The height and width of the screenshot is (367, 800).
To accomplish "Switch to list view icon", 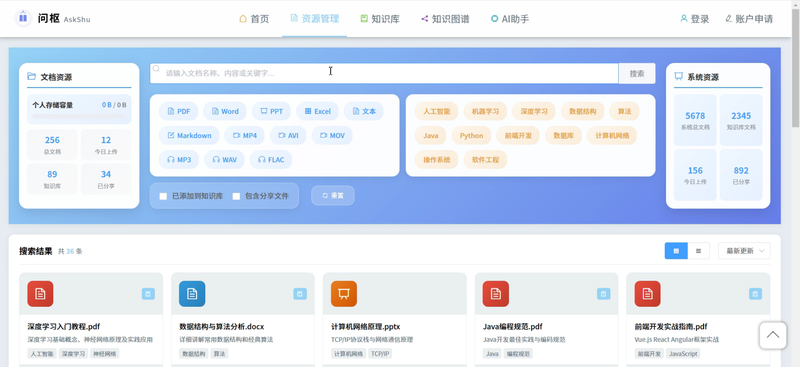I will tap(698, 251).
